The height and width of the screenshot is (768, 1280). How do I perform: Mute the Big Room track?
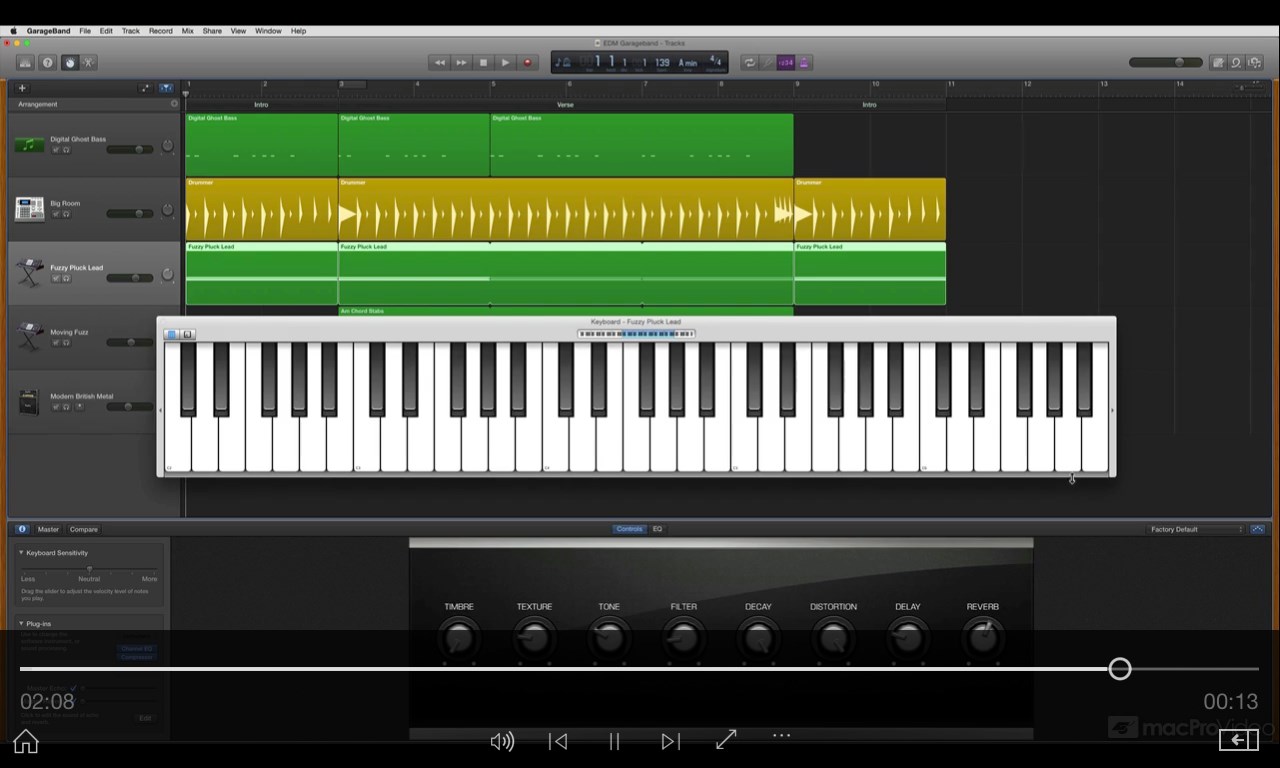pyautogui.click(x=56, y=214)
